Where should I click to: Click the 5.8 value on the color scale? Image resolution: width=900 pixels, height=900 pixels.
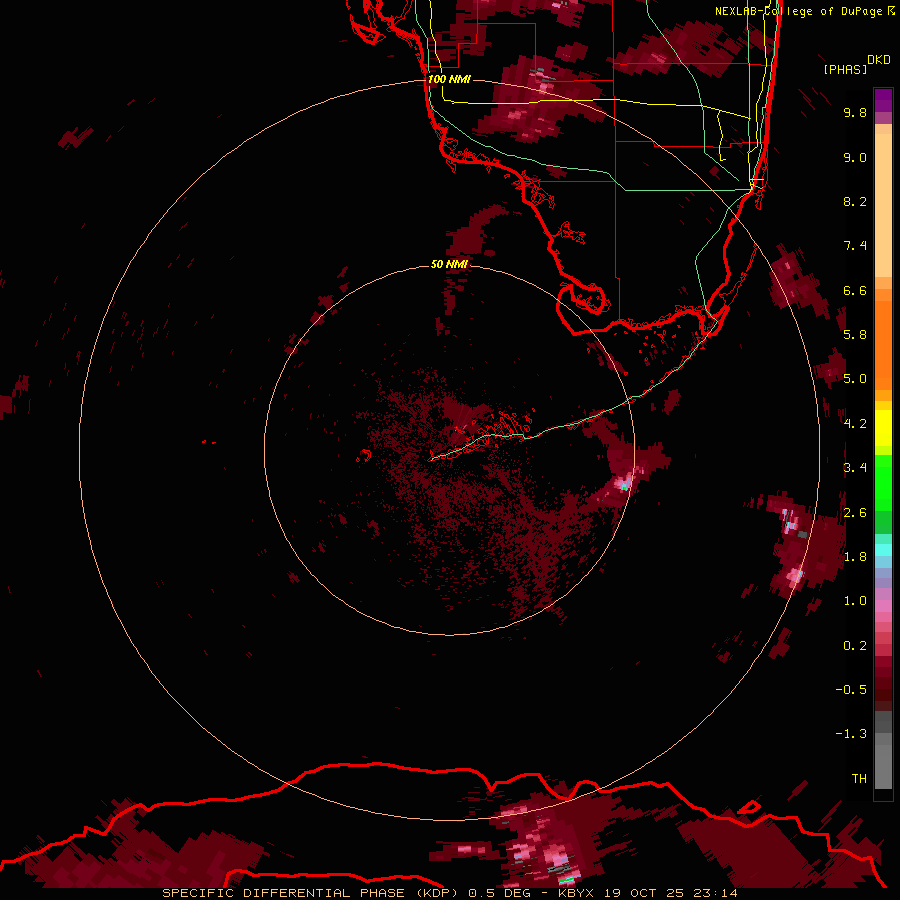point(855,335)
